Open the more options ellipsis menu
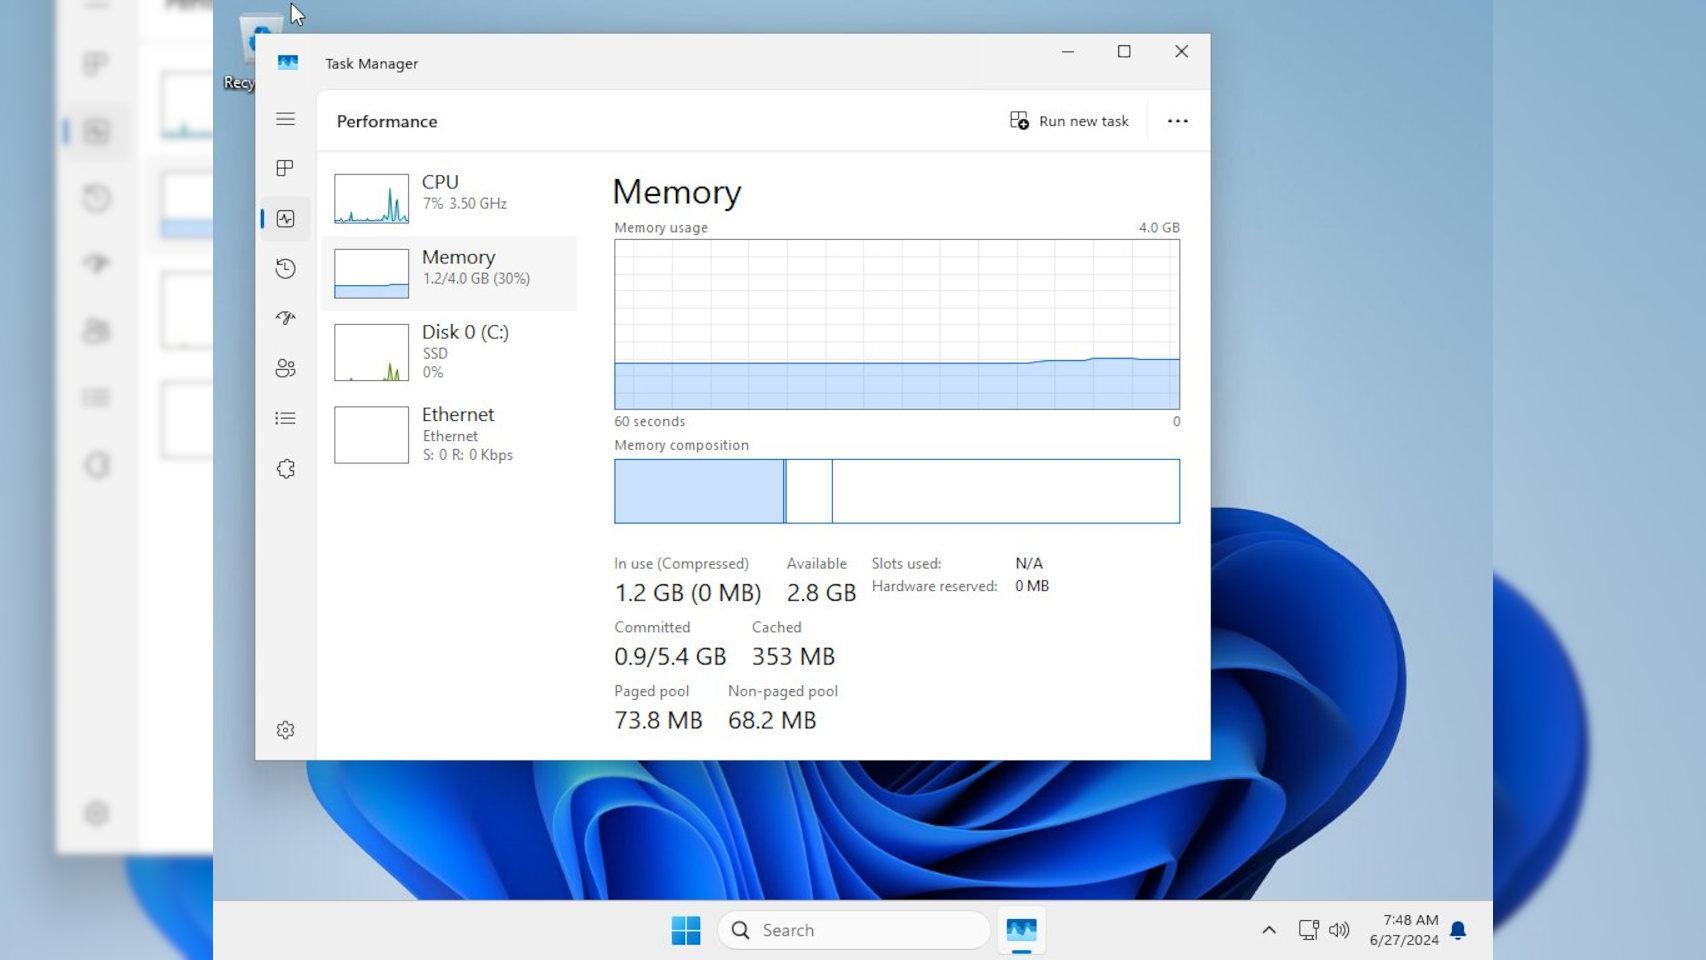The image size is (1706, 960). tap(1177, 121)
